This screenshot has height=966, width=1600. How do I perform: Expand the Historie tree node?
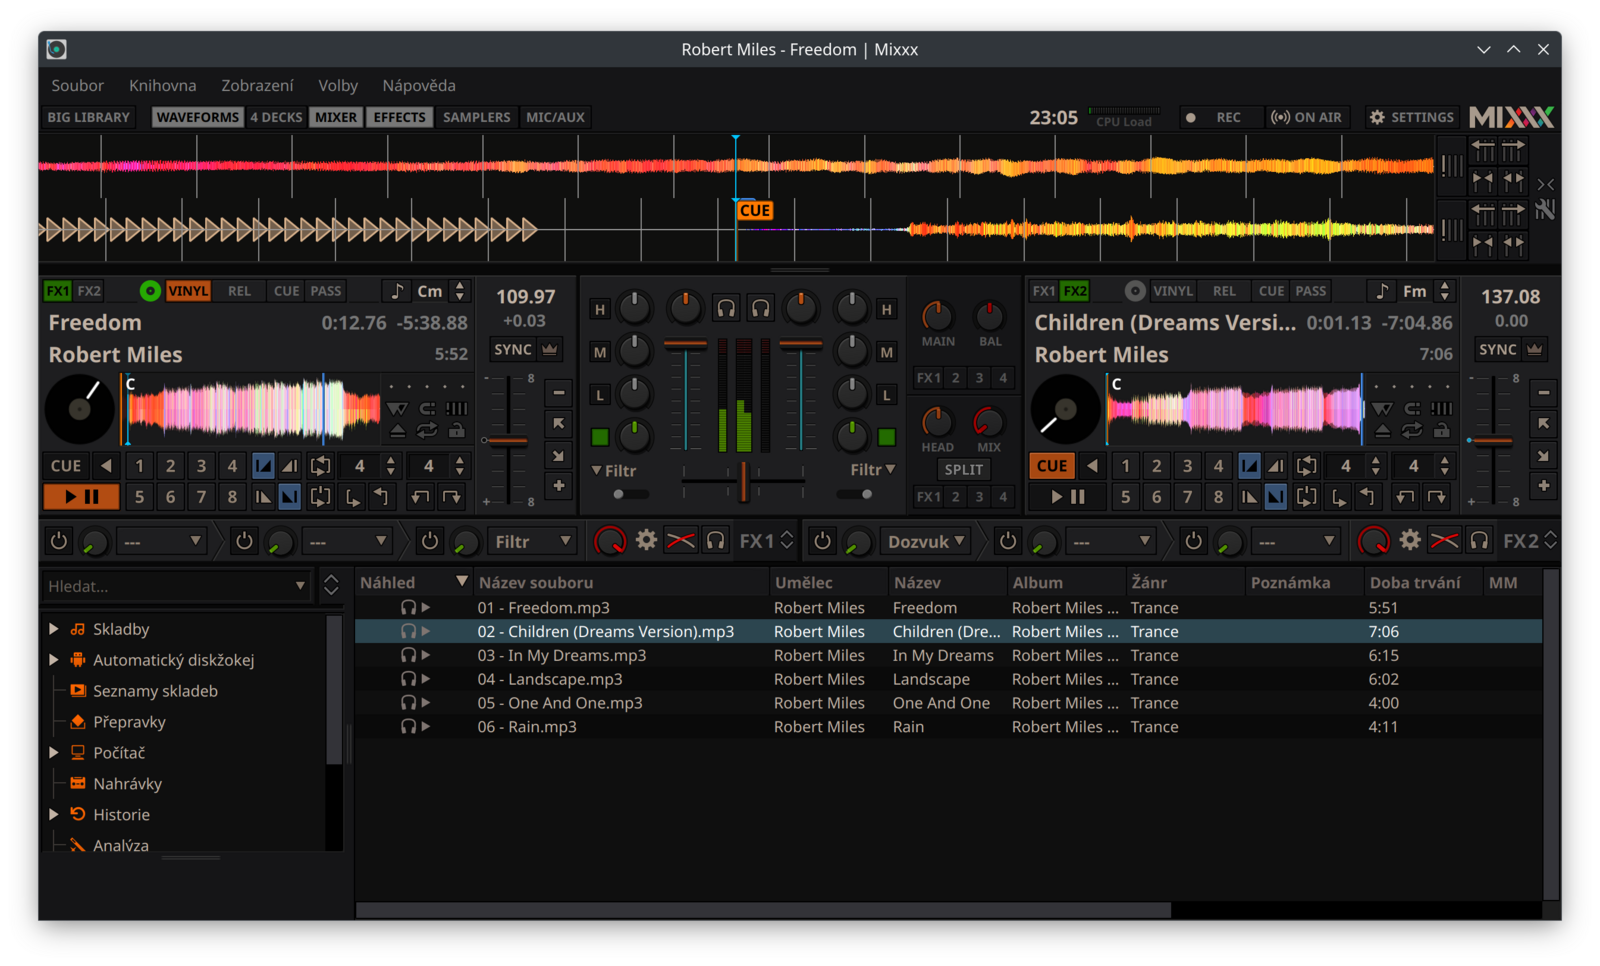click(53, 815)
